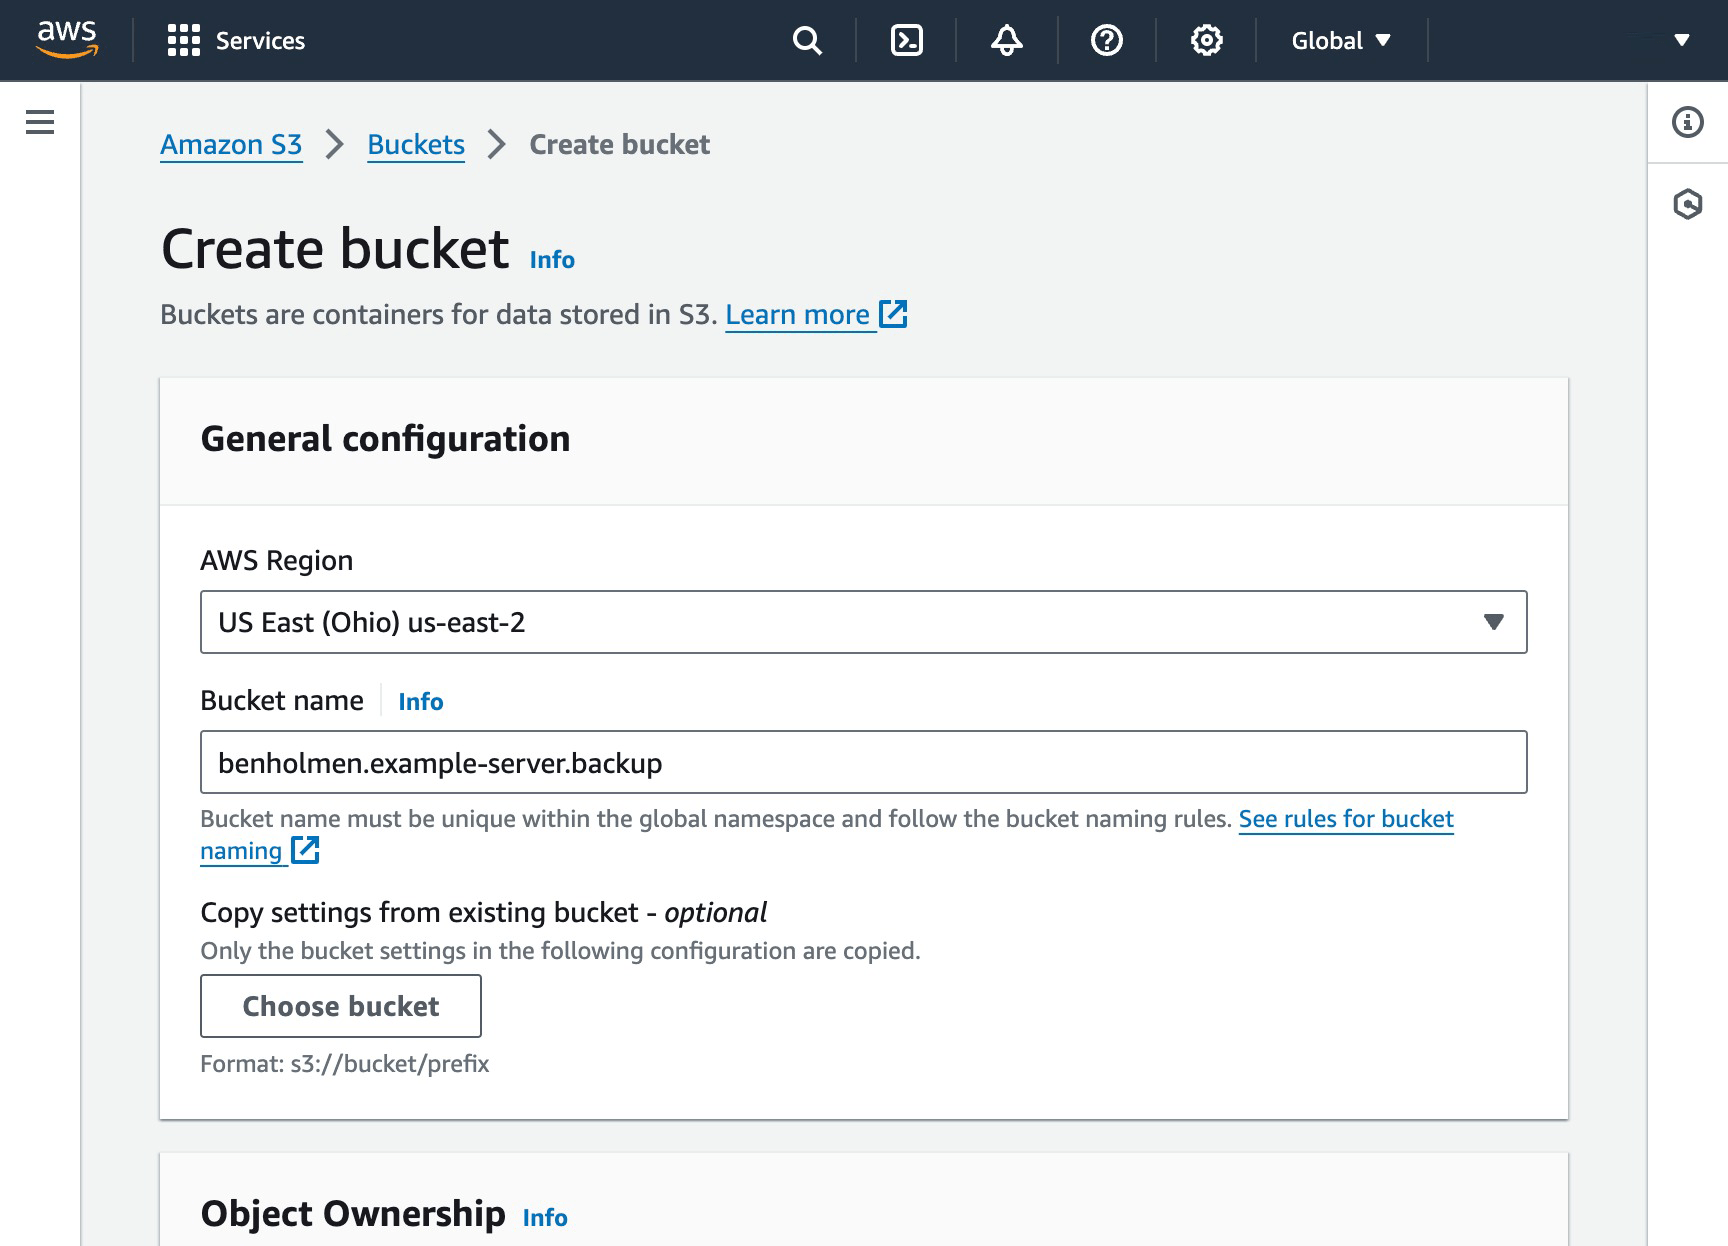Click Info next to Object Ownership
This screenshot has width=1728, height=1246.
(x=544, y=1217)
